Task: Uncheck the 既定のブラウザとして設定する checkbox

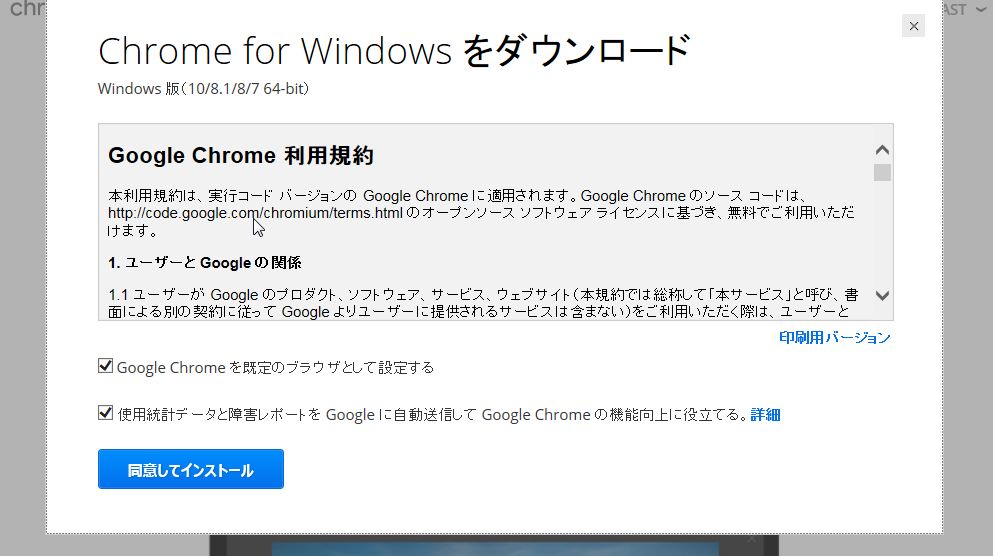Action: (x=105, y=365)
